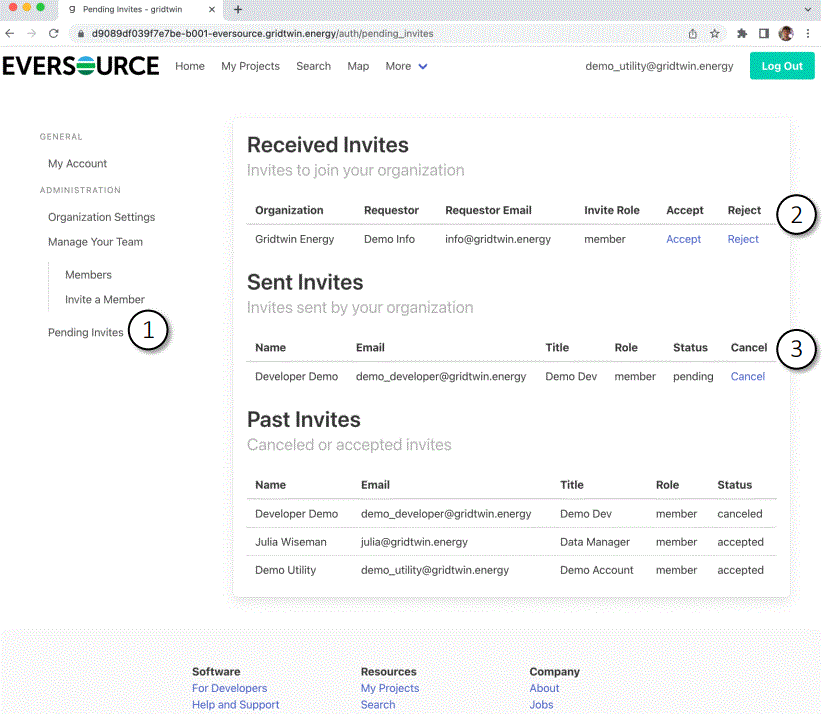Click the Eversource logo
Screen dimensions: 824x714
(x=79, y=66)
